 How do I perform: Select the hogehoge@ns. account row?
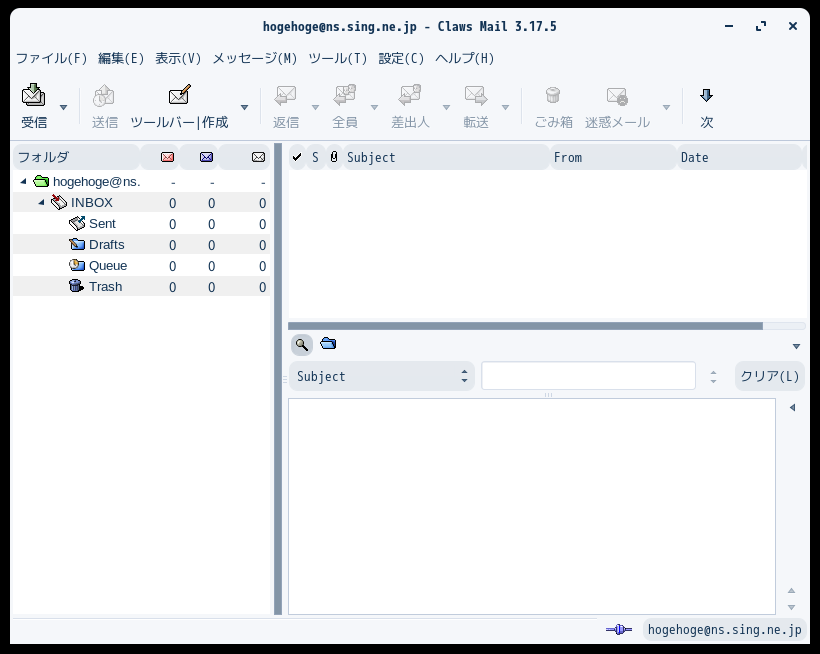pos(141,181)
